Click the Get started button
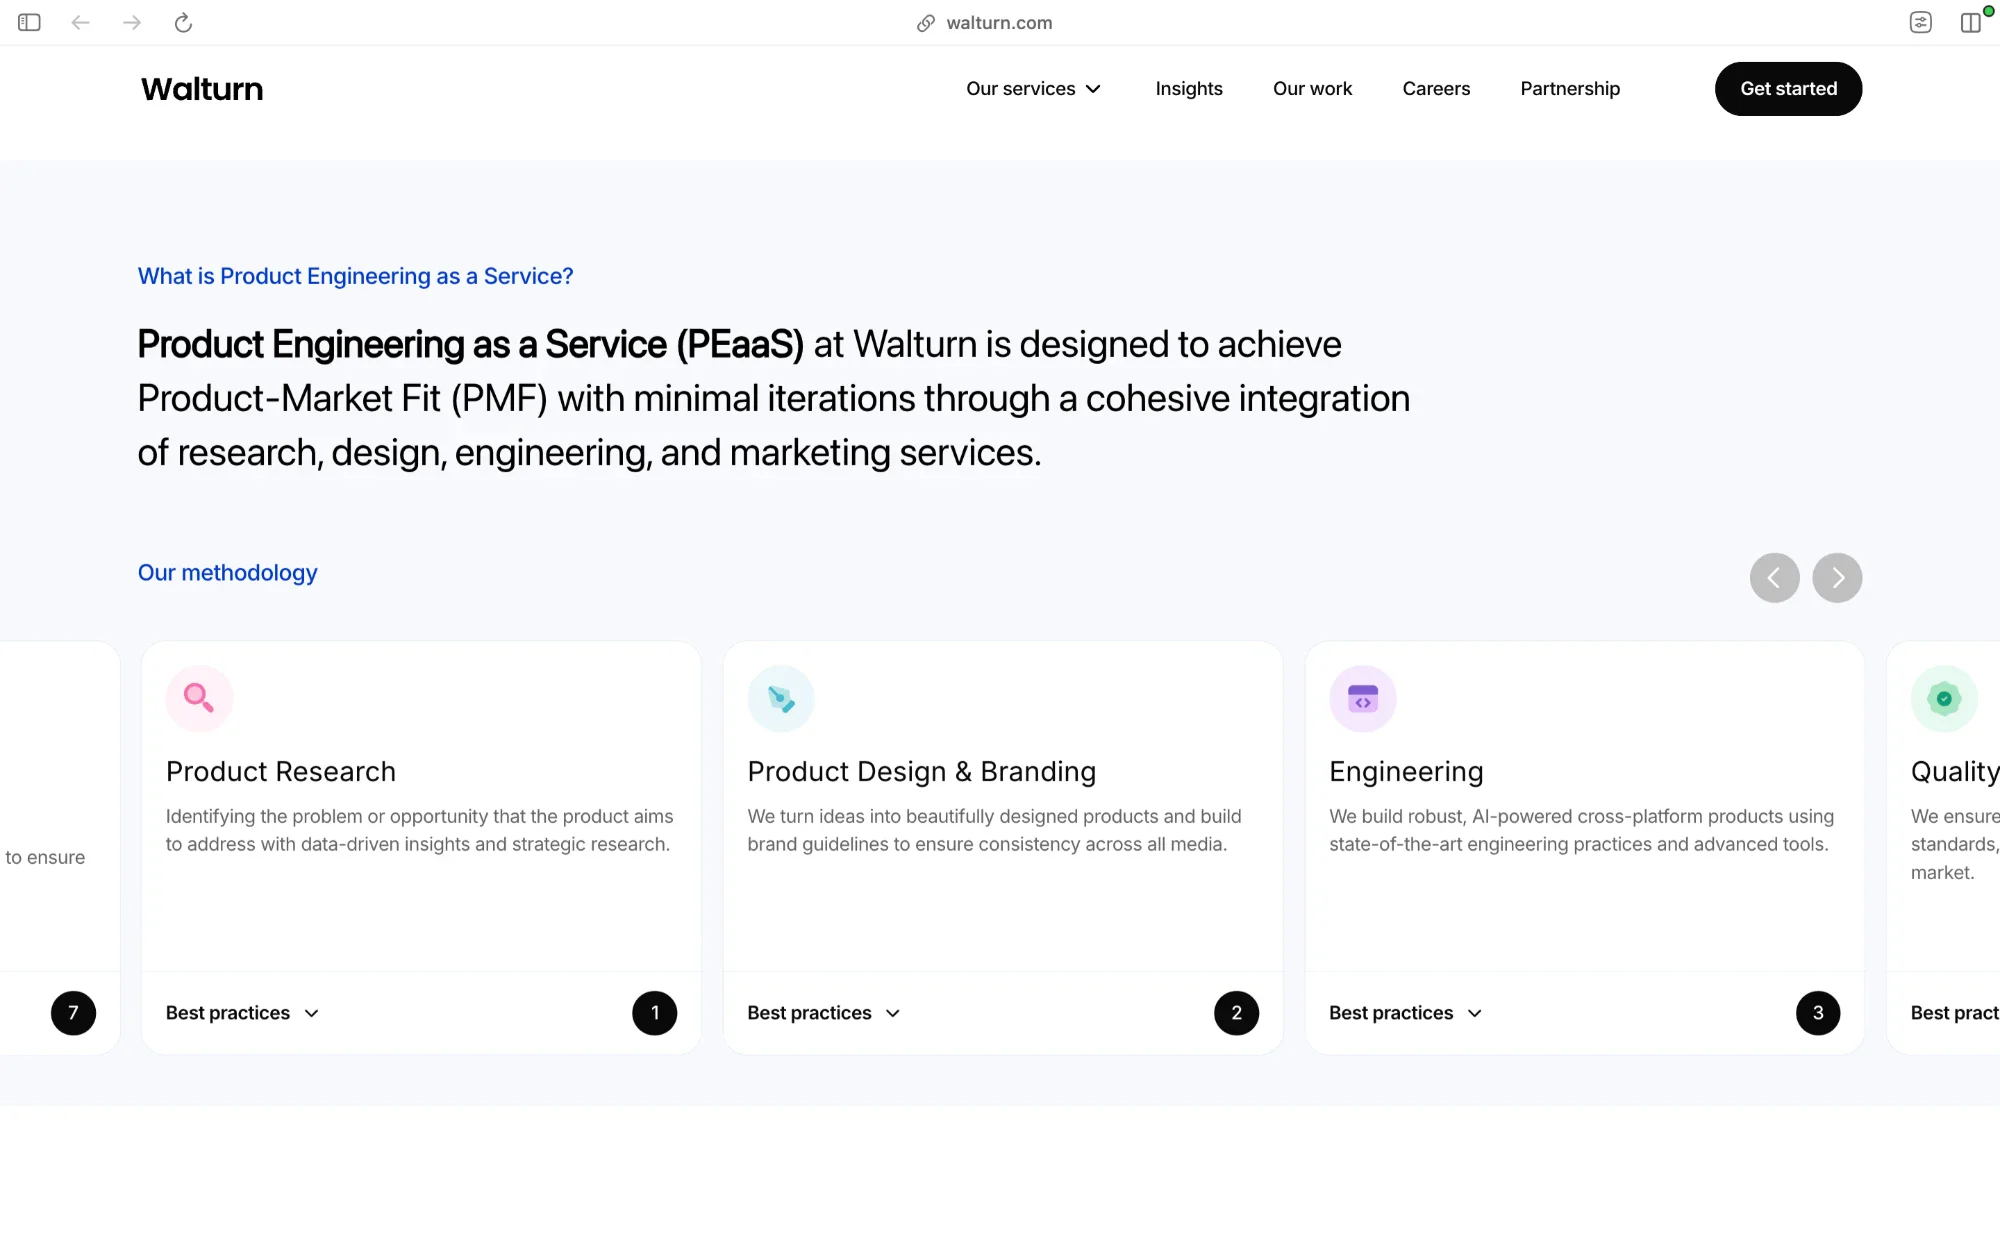The image size is (2000, 1250). click(x=1788, y=89)
